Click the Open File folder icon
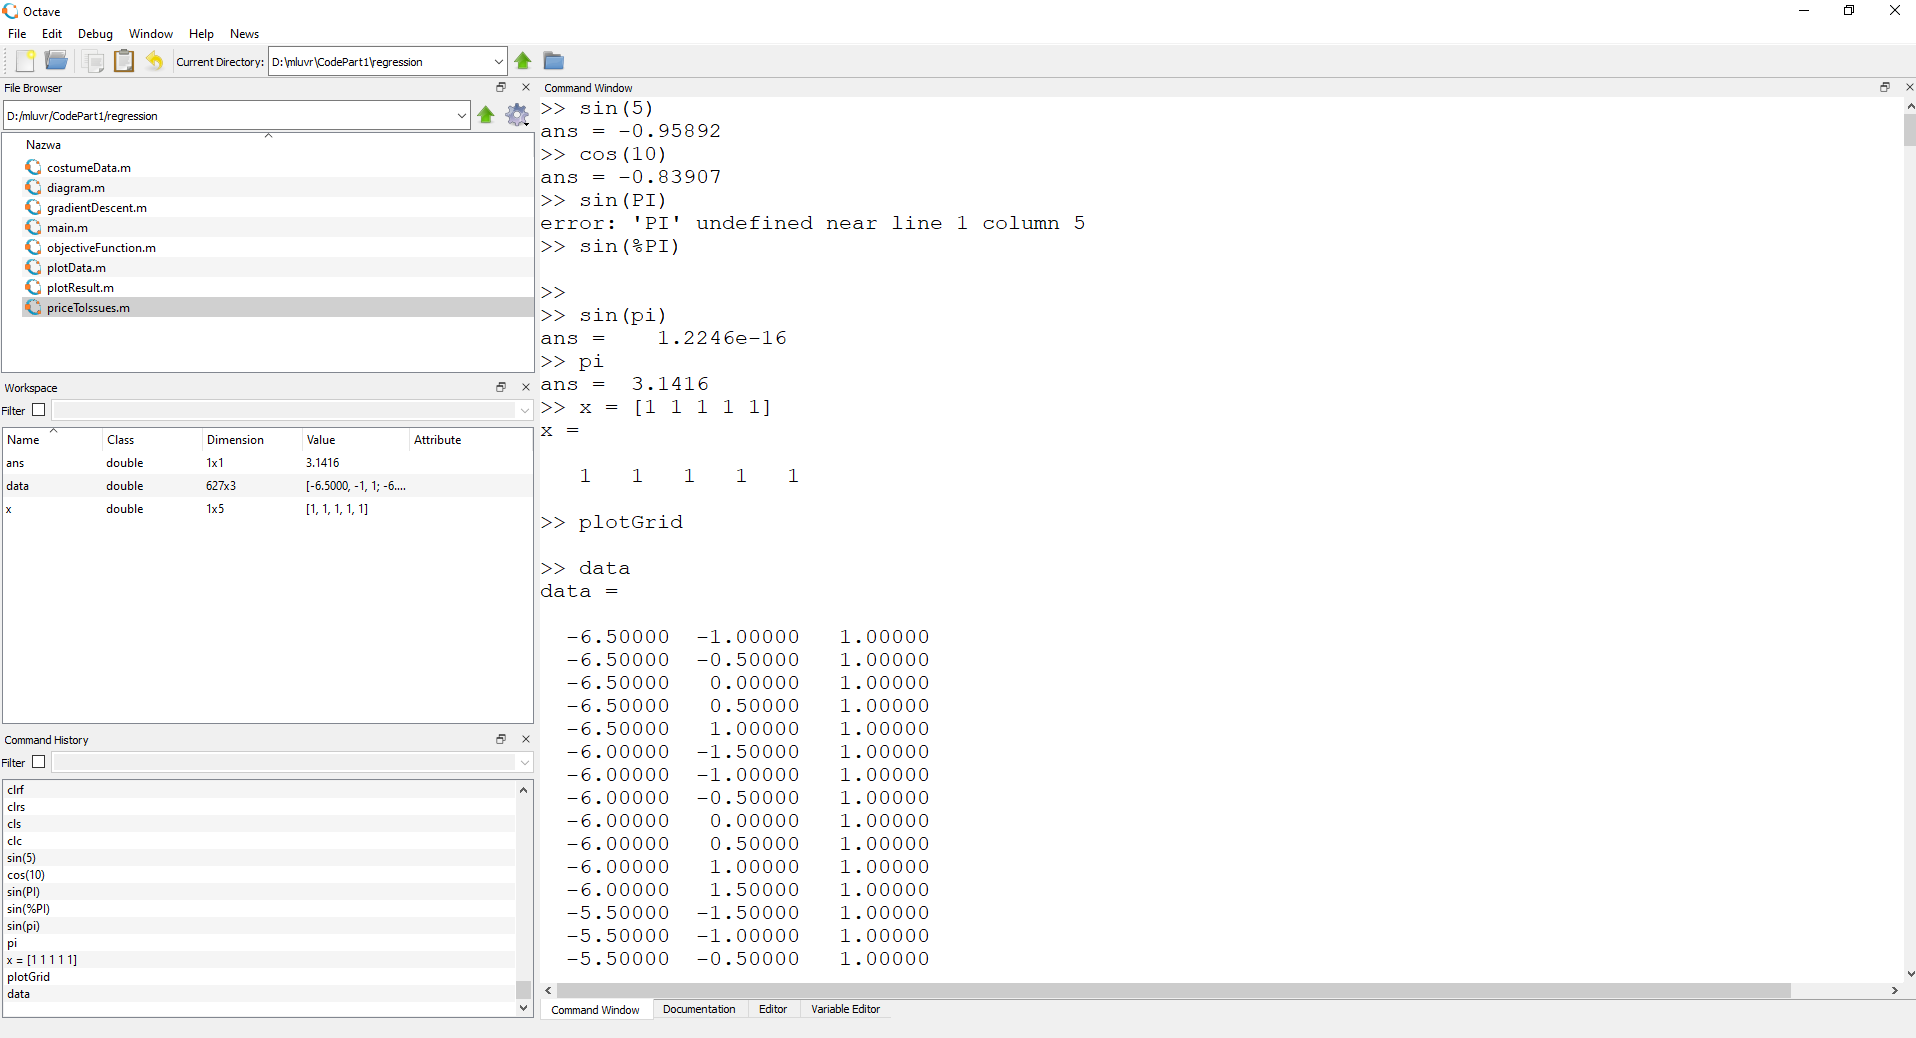This screenshot has height=1038, width=1916. pos(56,61)
